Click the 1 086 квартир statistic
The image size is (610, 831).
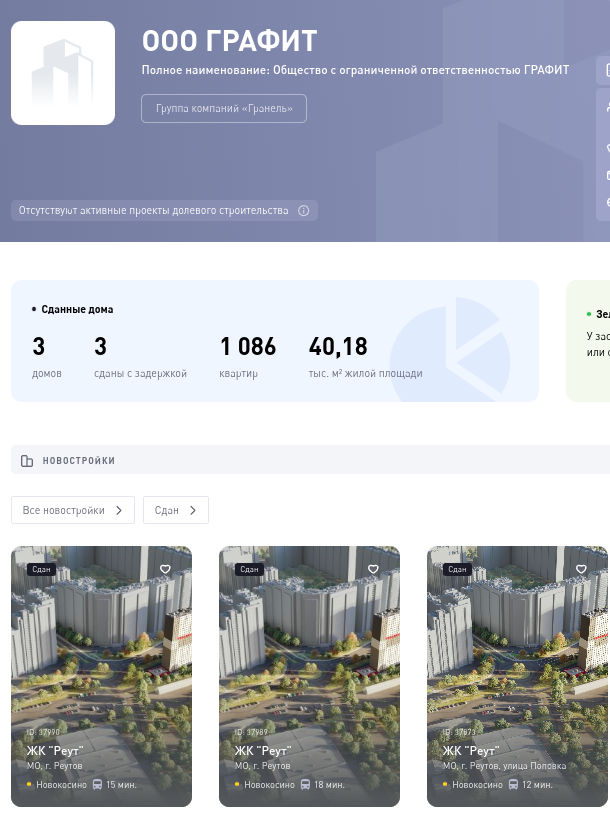(247, 357)
